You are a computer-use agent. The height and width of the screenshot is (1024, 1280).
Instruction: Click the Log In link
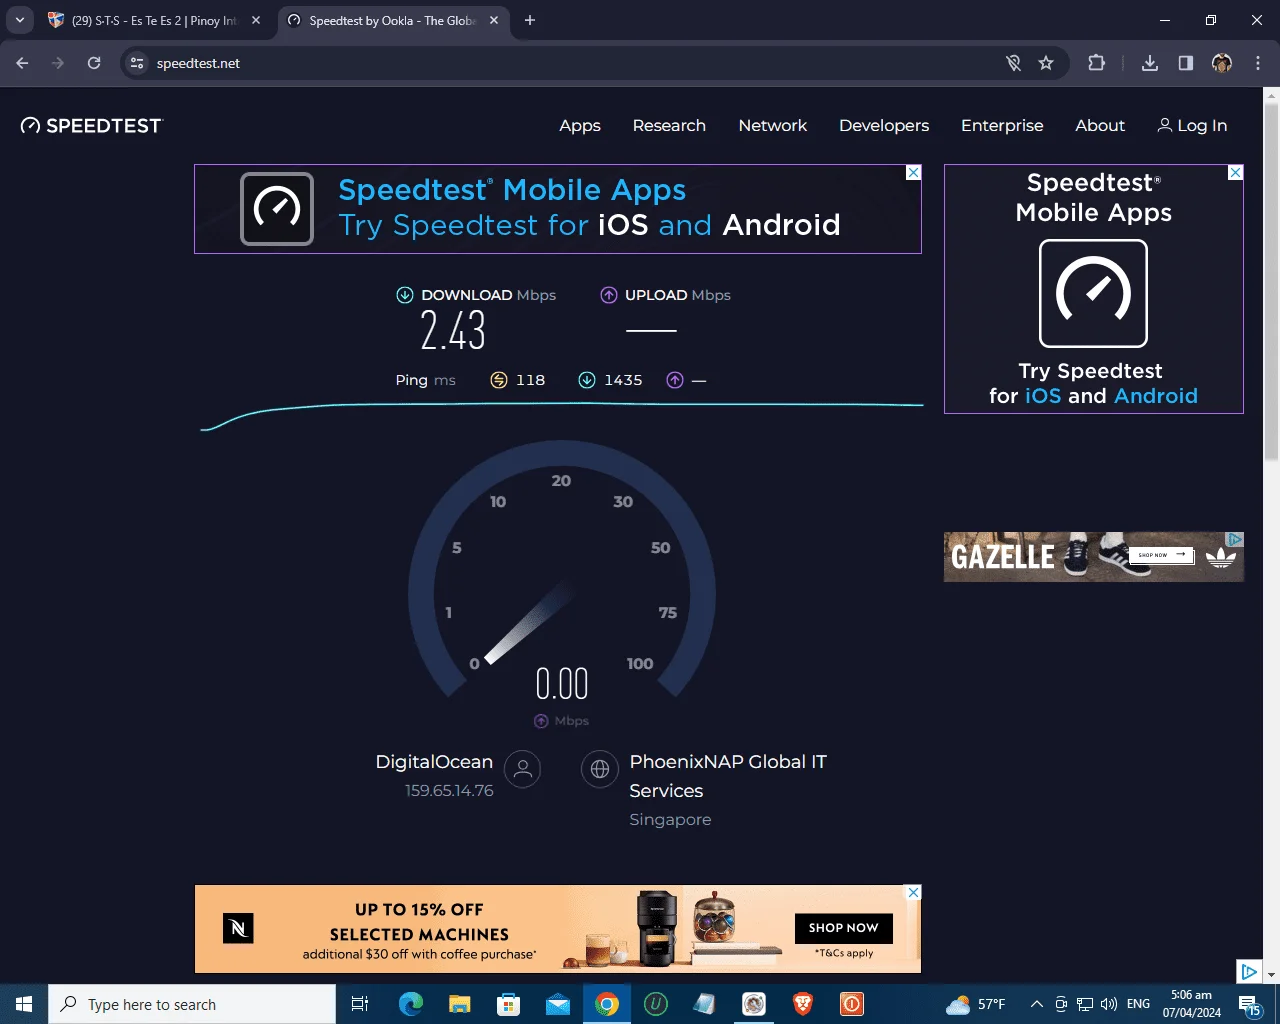point(1192,125)
